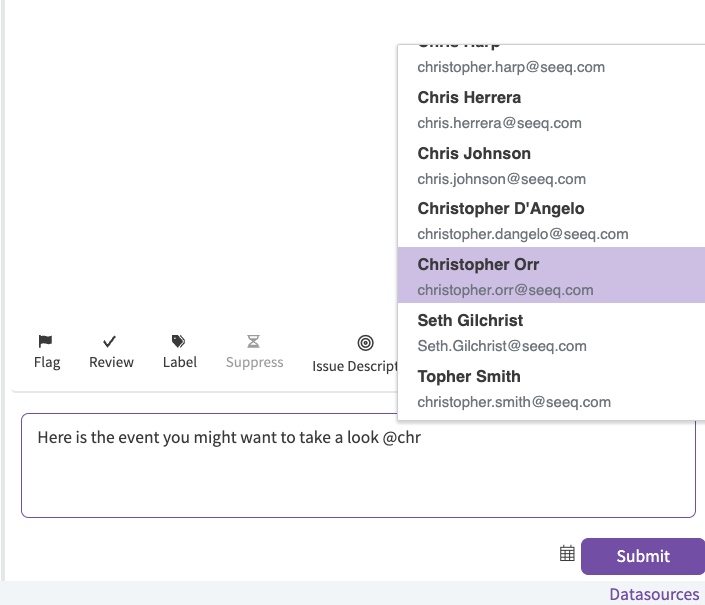705x605 pixels.
Task: Click the 'Issue Descript' toolbar text
Action: click(355, 366)
